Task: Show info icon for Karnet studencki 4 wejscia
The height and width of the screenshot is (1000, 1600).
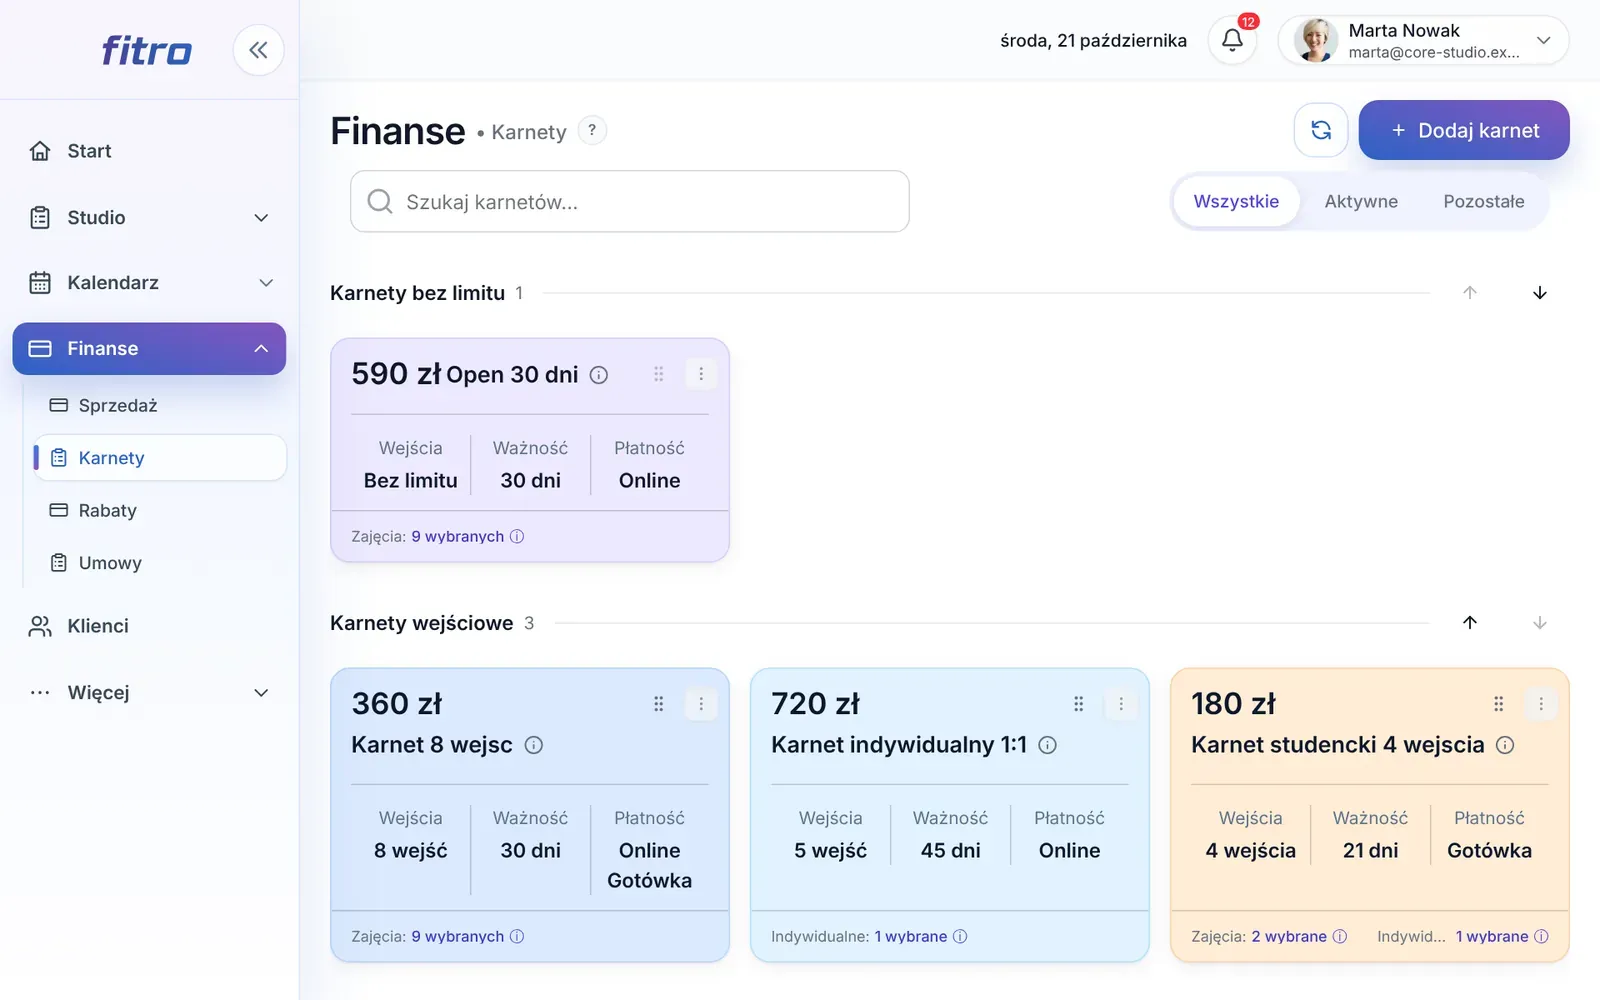Action: 1505,745
